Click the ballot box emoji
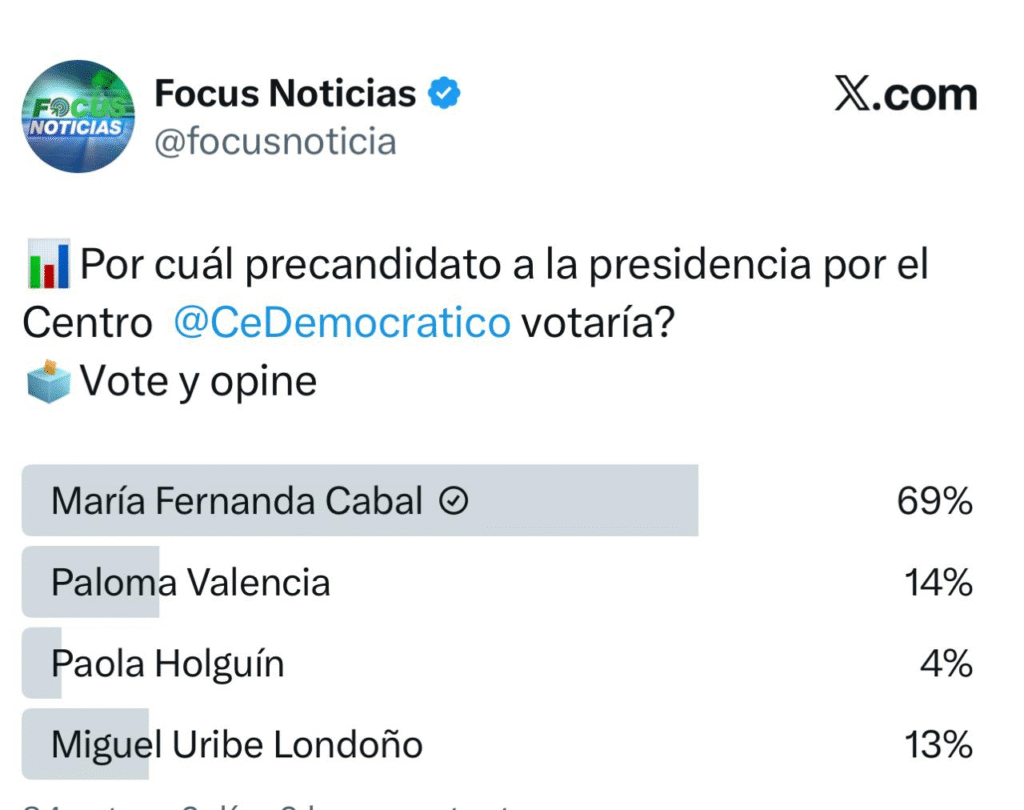1024x810 pixels. pos(46,381)
